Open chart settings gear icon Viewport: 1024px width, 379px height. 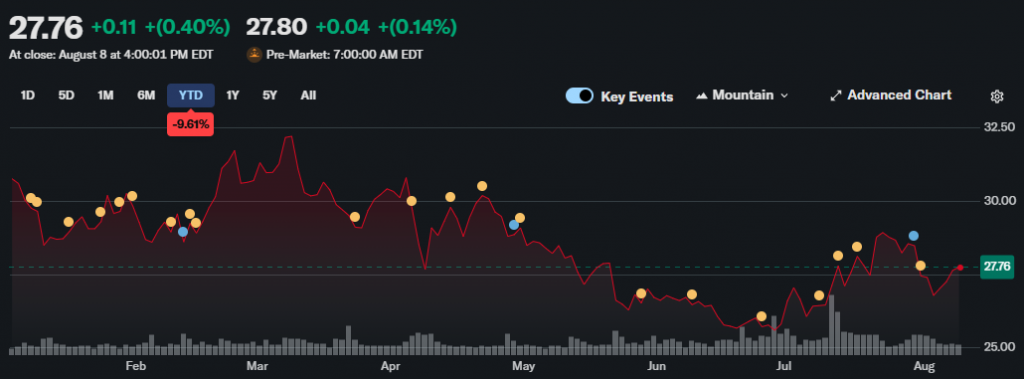coord(997,96)
